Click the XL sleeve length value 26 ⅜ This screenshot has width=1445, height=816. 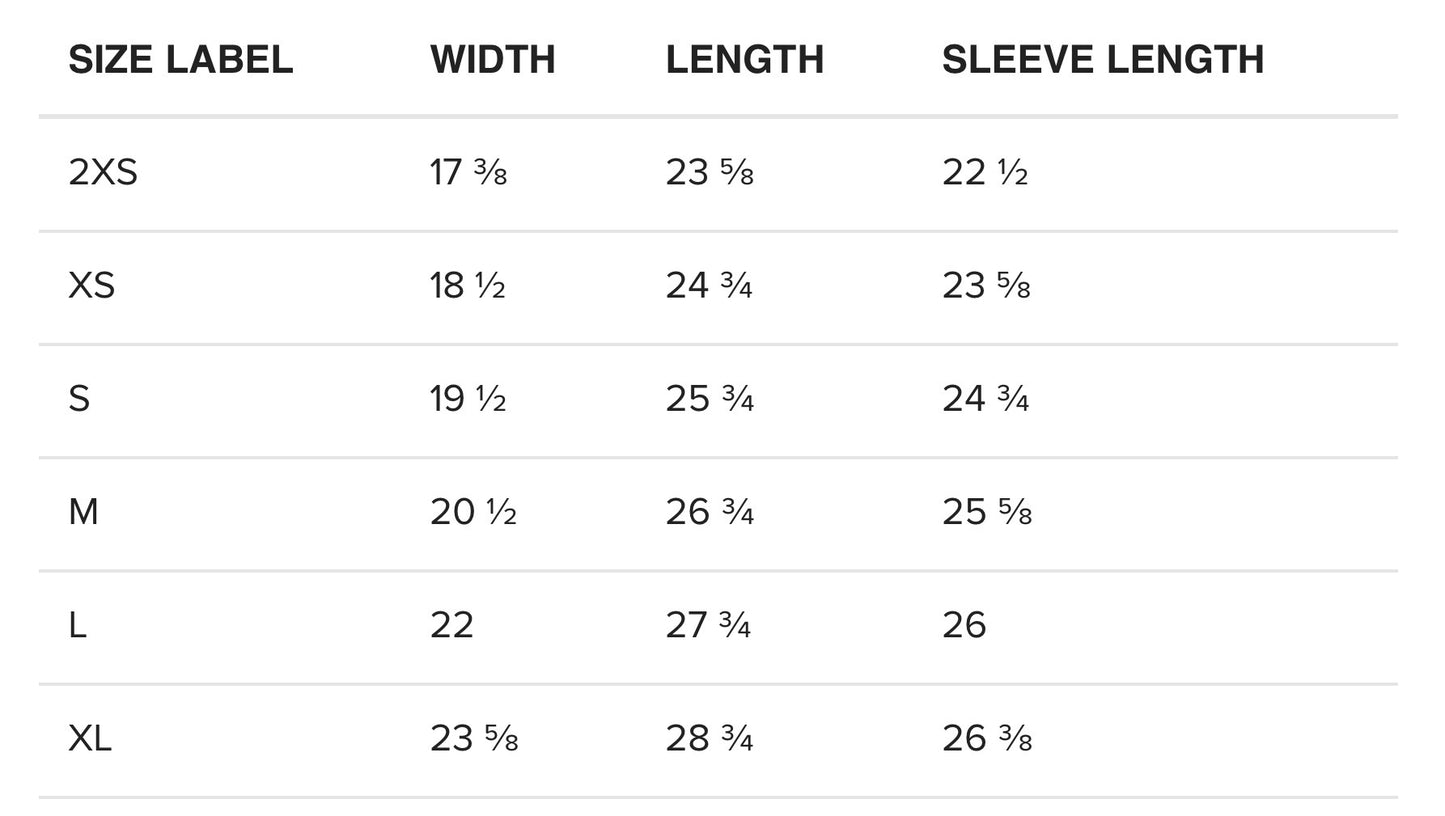tap(986, 739)
